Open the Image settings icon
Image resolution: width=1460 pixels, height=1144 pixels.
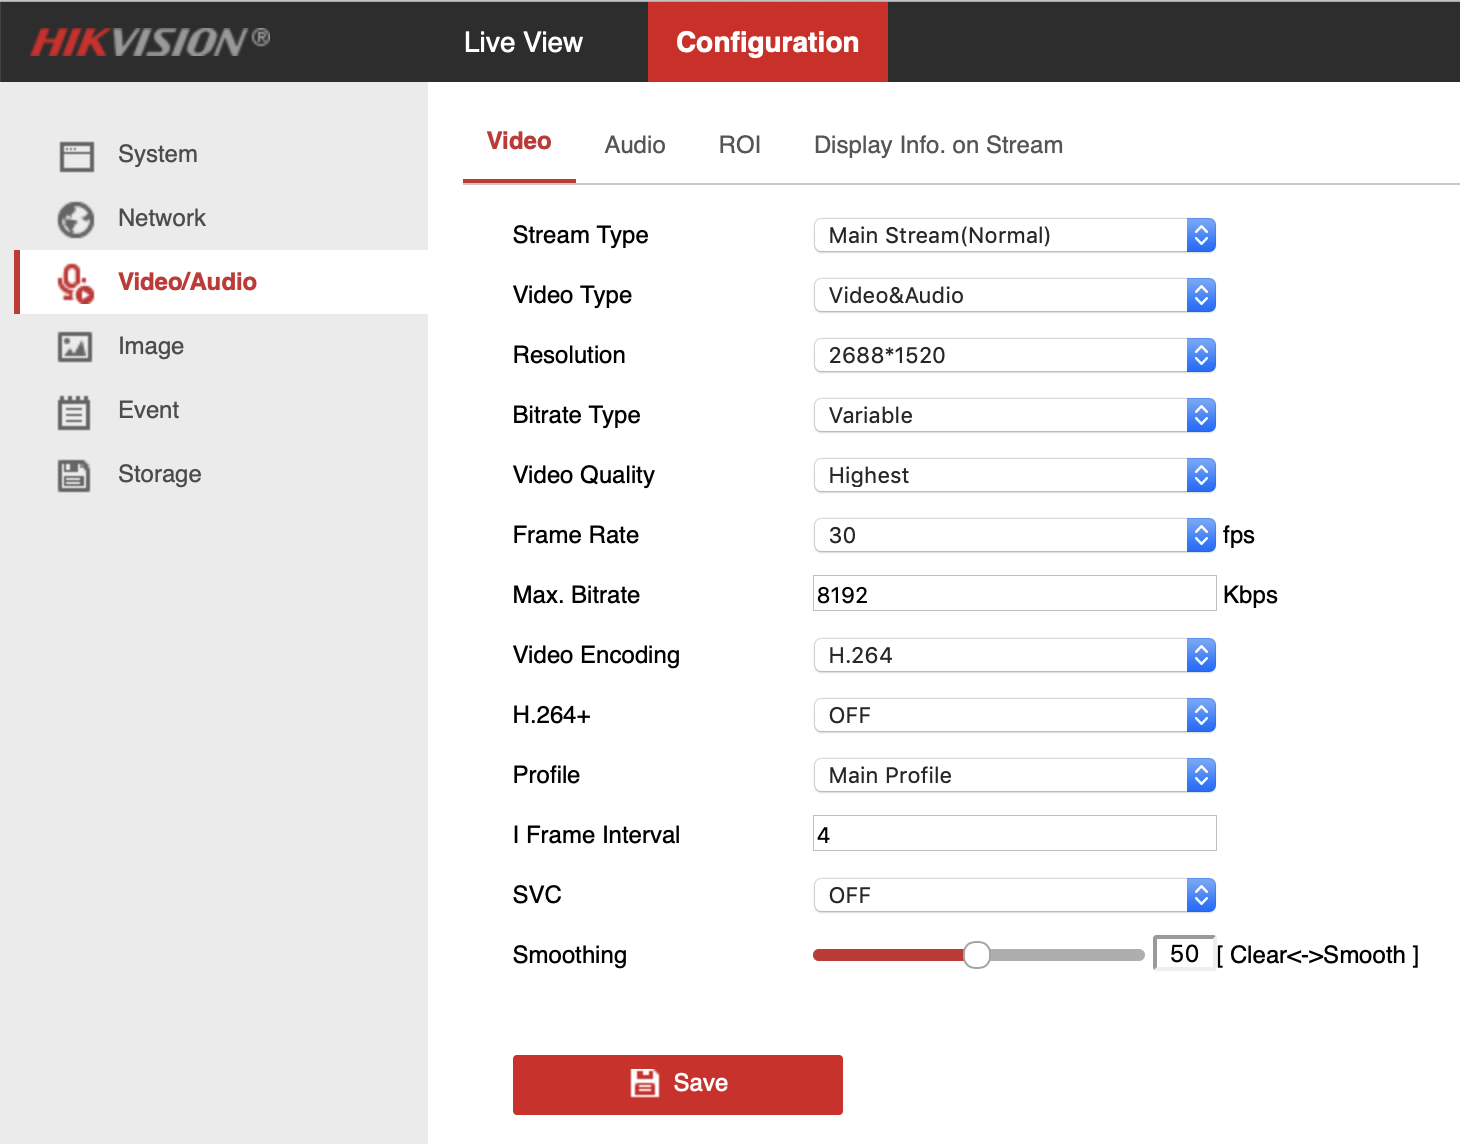(75, 346)
